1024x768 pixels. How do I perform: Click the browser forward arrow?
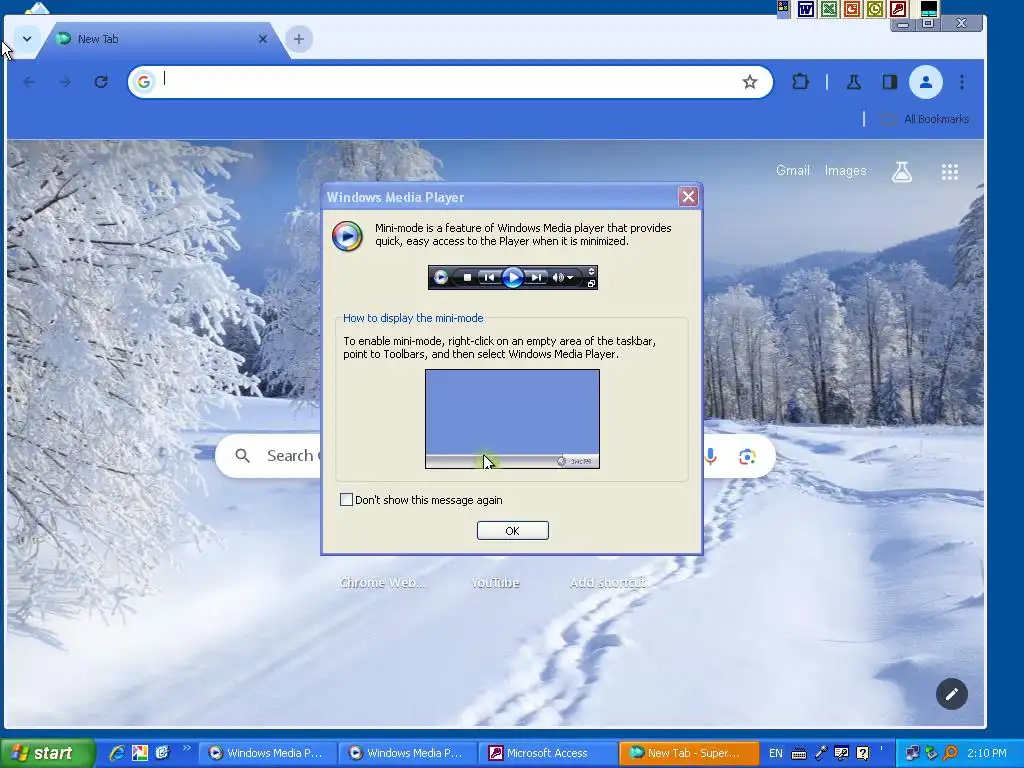point(65,82)
